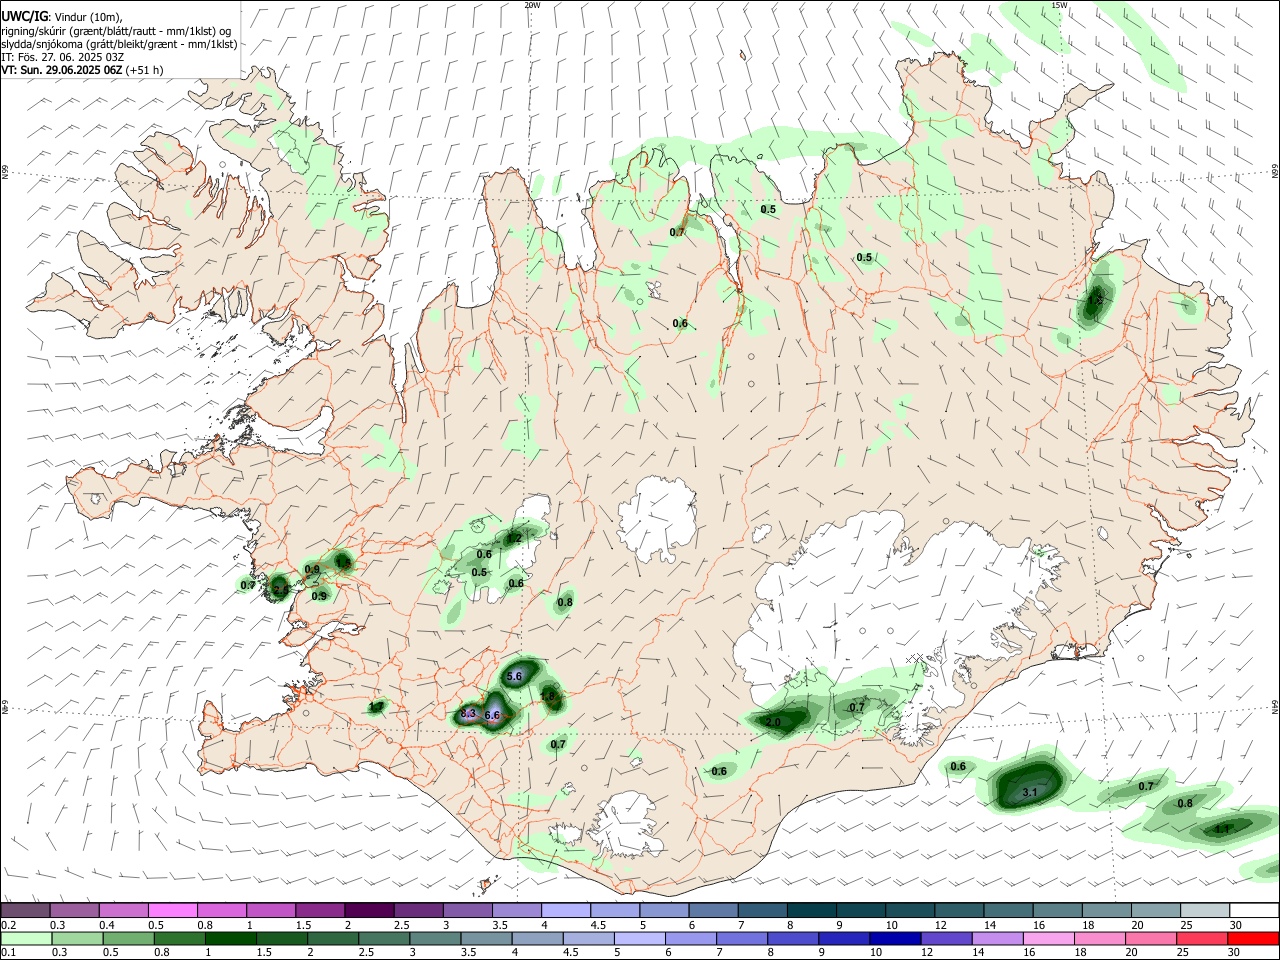
Task: Pick upper legend light blue swatch between 4 and 4.5
Action: click(x=565, y=910)
